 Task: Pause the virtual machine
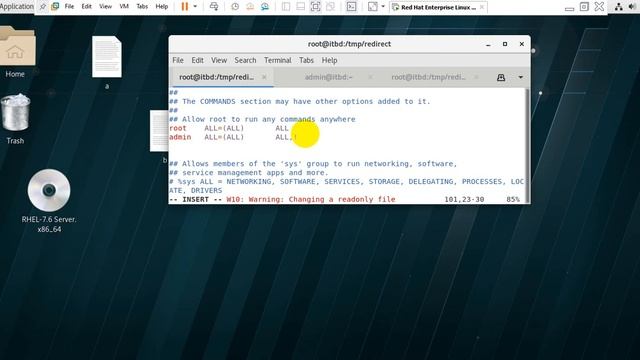(x=184, y=7)
